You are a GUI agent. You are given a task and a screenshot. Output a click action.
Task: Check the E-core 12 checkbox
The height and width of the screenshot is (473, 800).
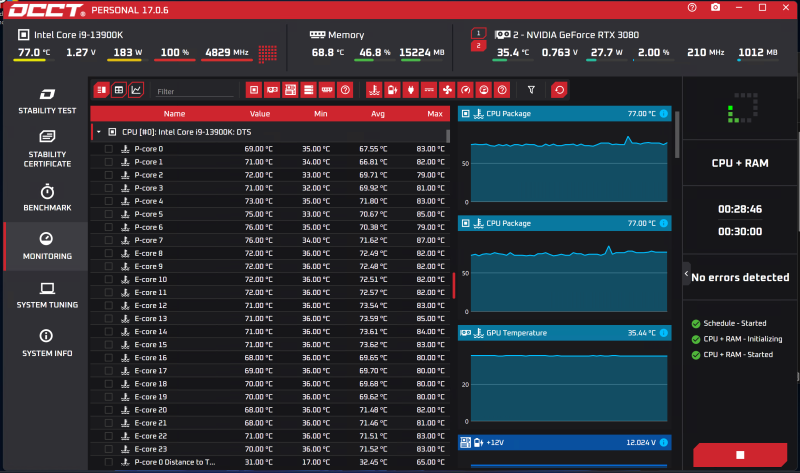[x=109, y=305]
